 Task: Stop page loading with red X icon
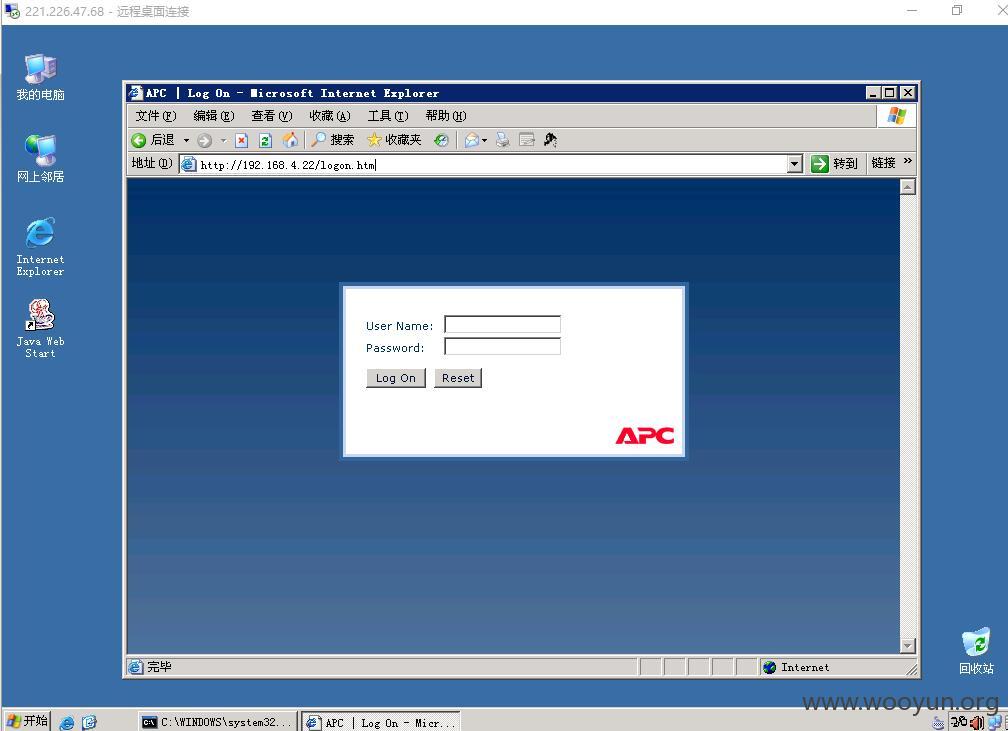242,140
